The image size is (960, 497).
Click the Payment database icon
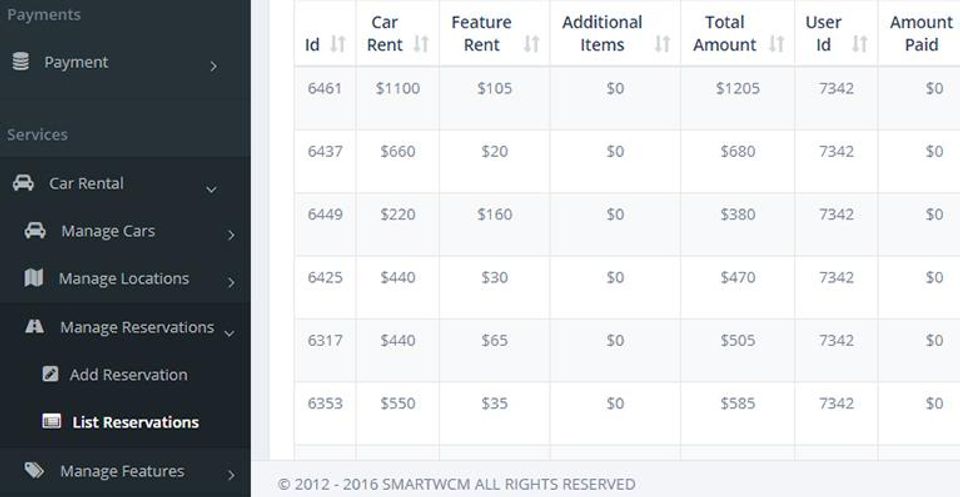click(x=20, y=62)
